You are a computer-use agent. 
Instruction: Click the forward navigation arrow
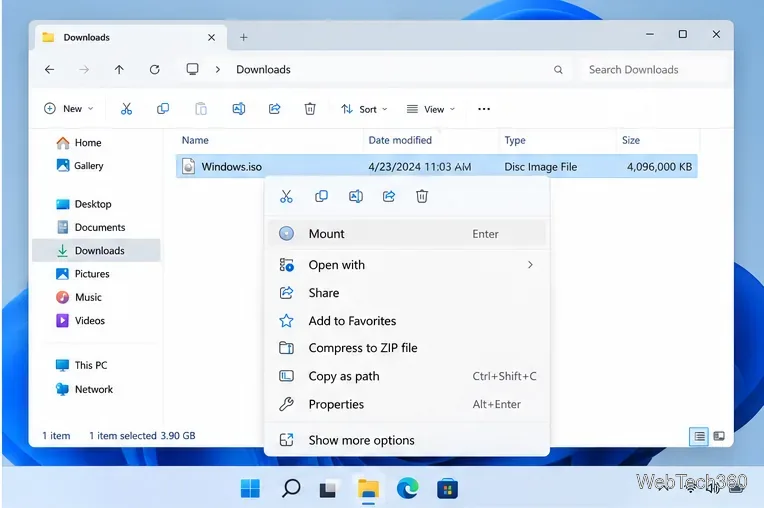click(84, 70)
